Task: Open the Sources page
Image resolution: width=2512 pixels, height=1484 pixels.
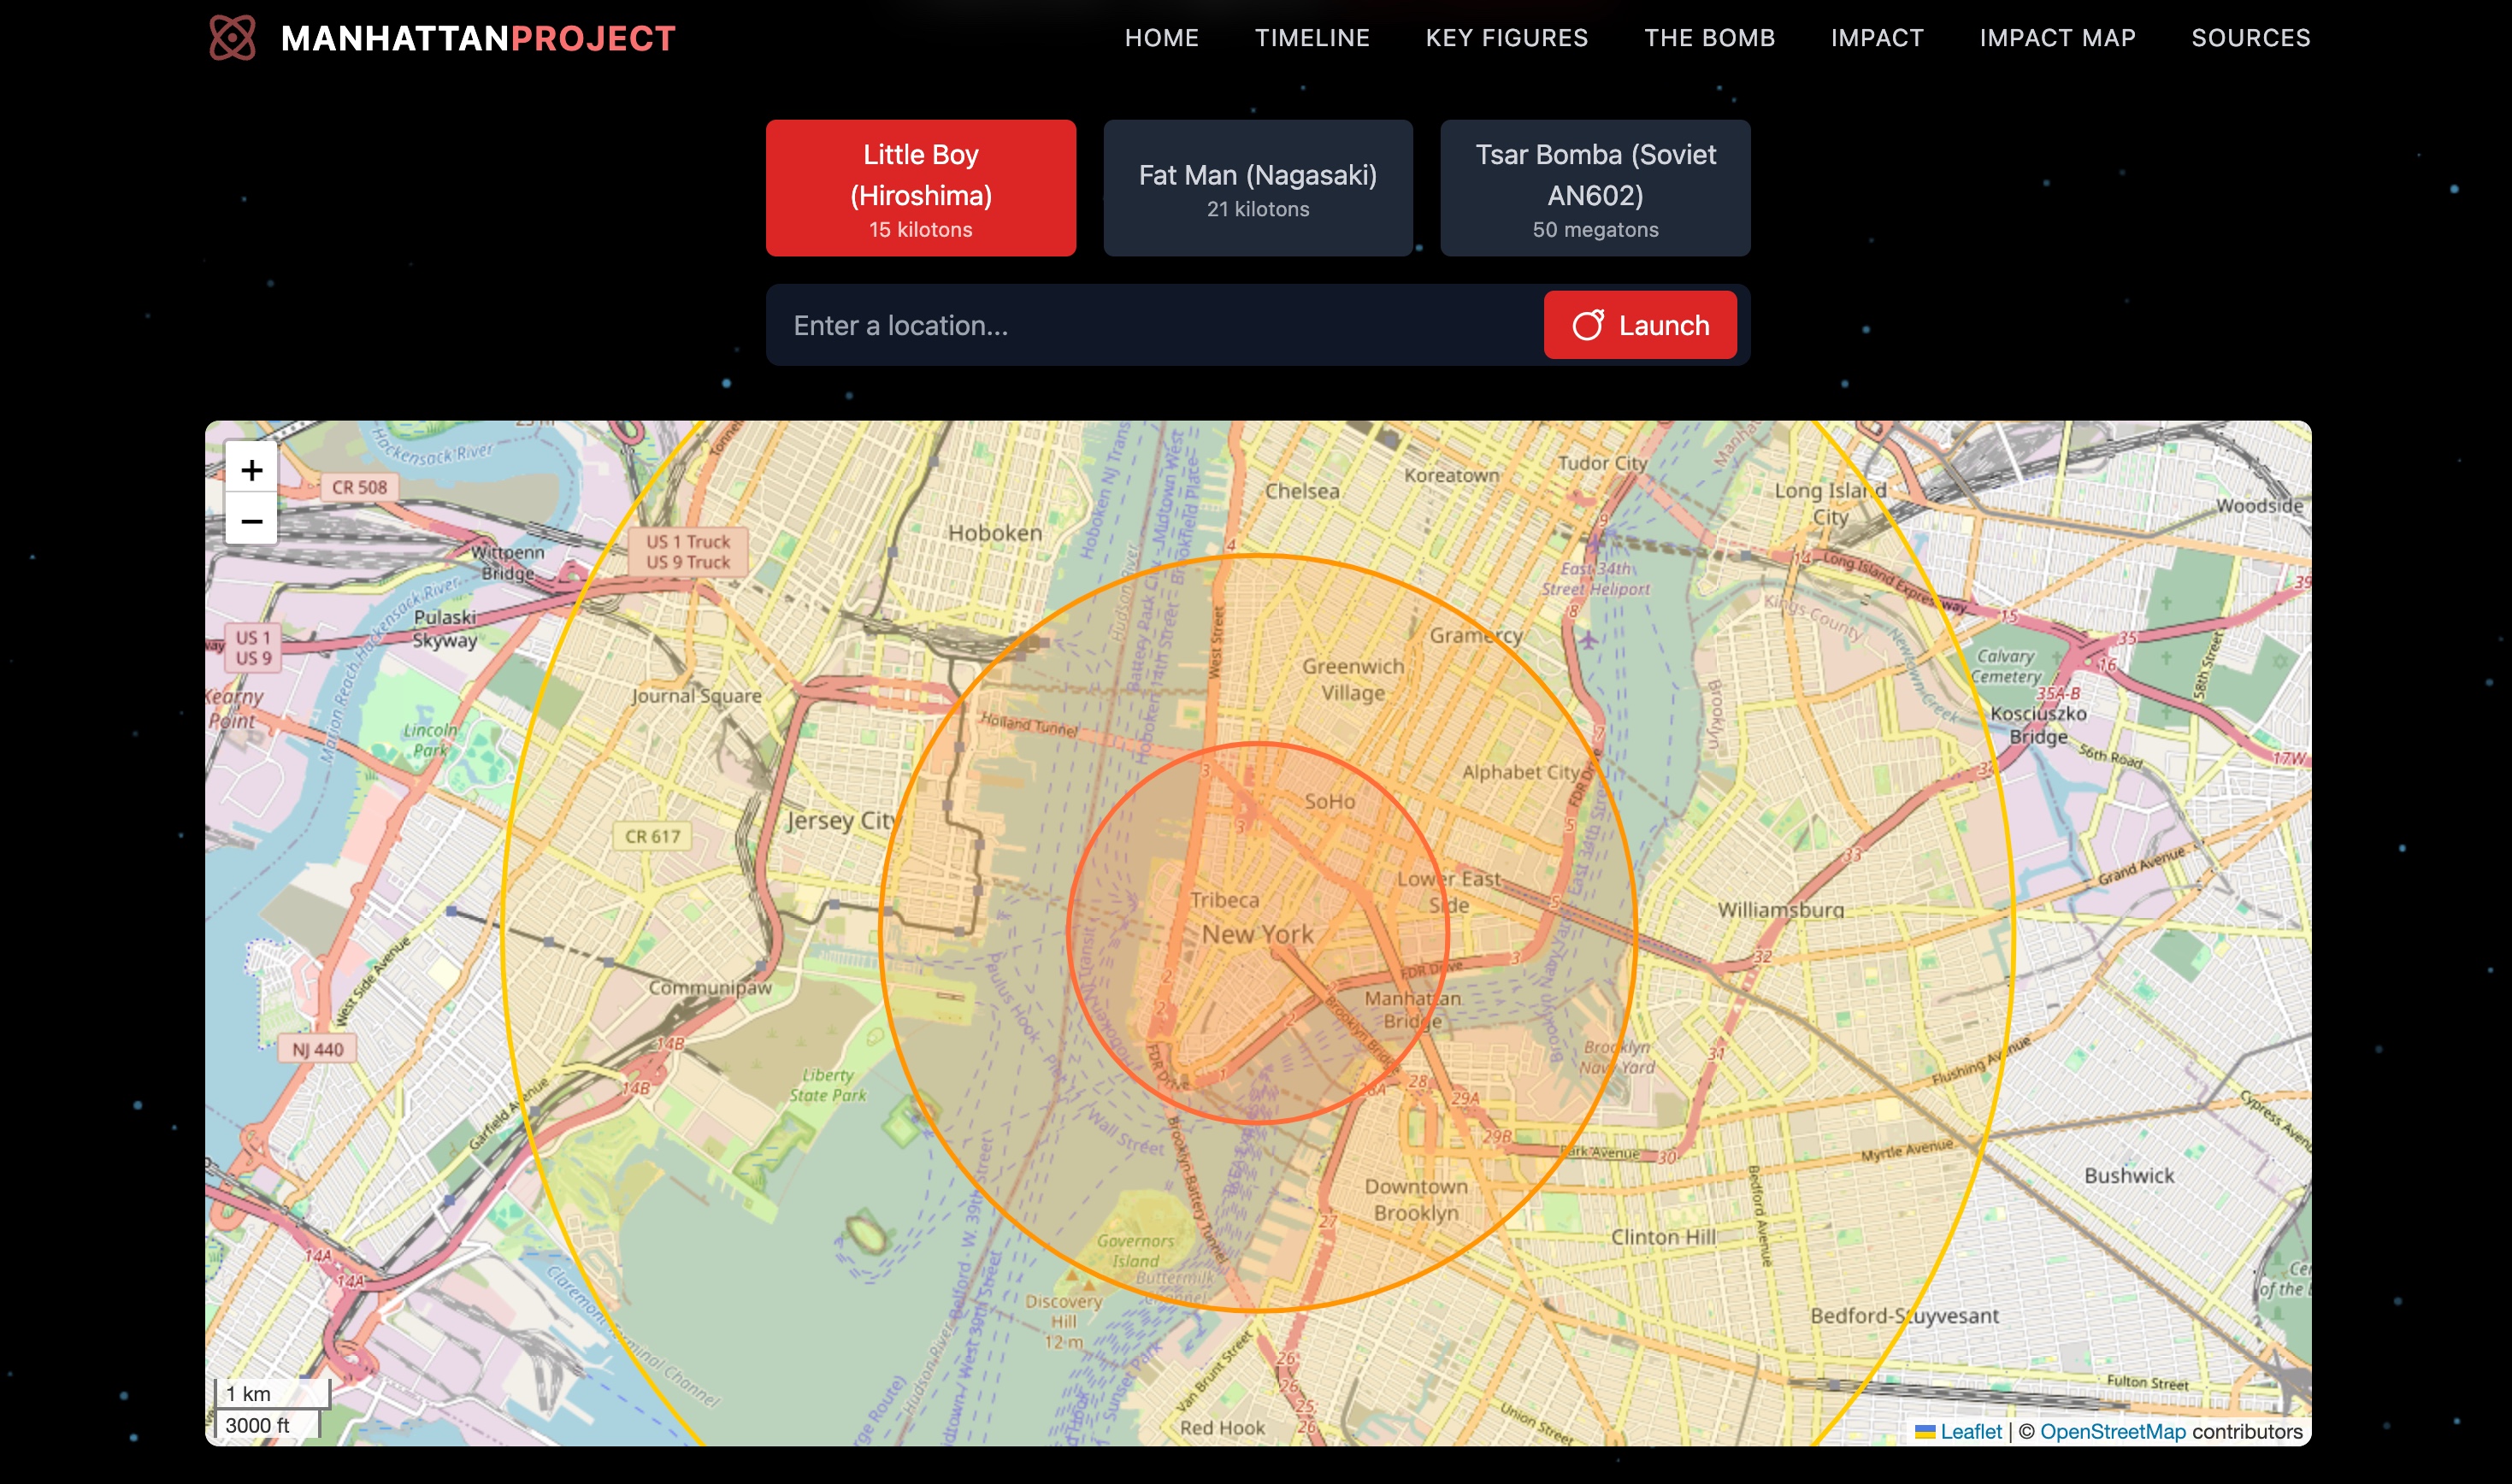Action: 2250,38
